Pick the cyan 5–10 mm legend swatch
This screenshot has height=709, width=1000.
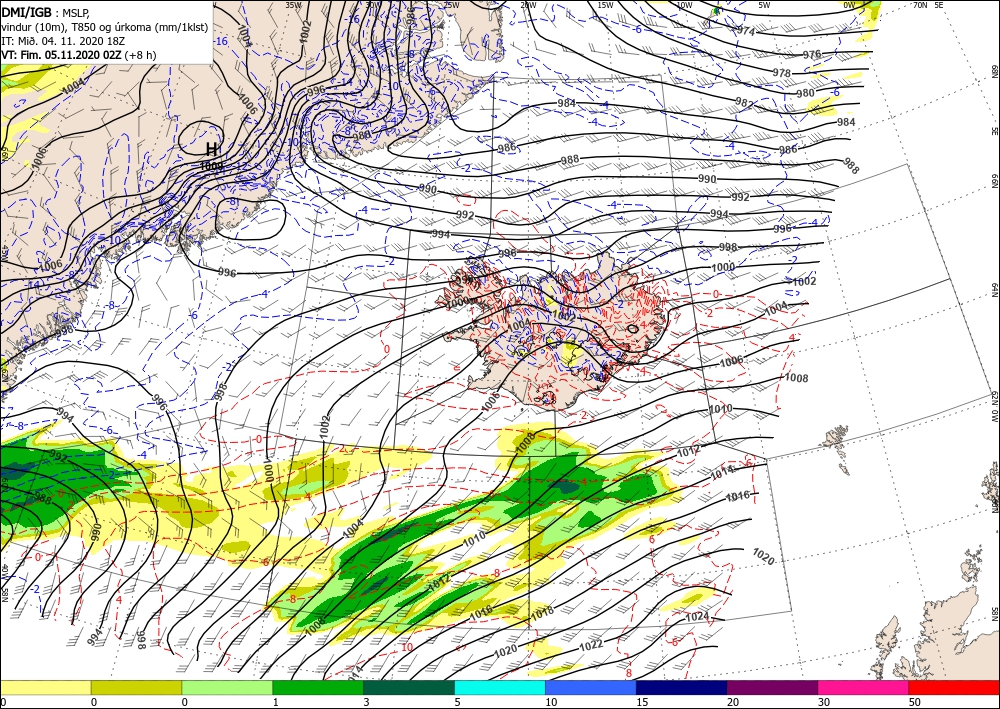tap(500, 688)
